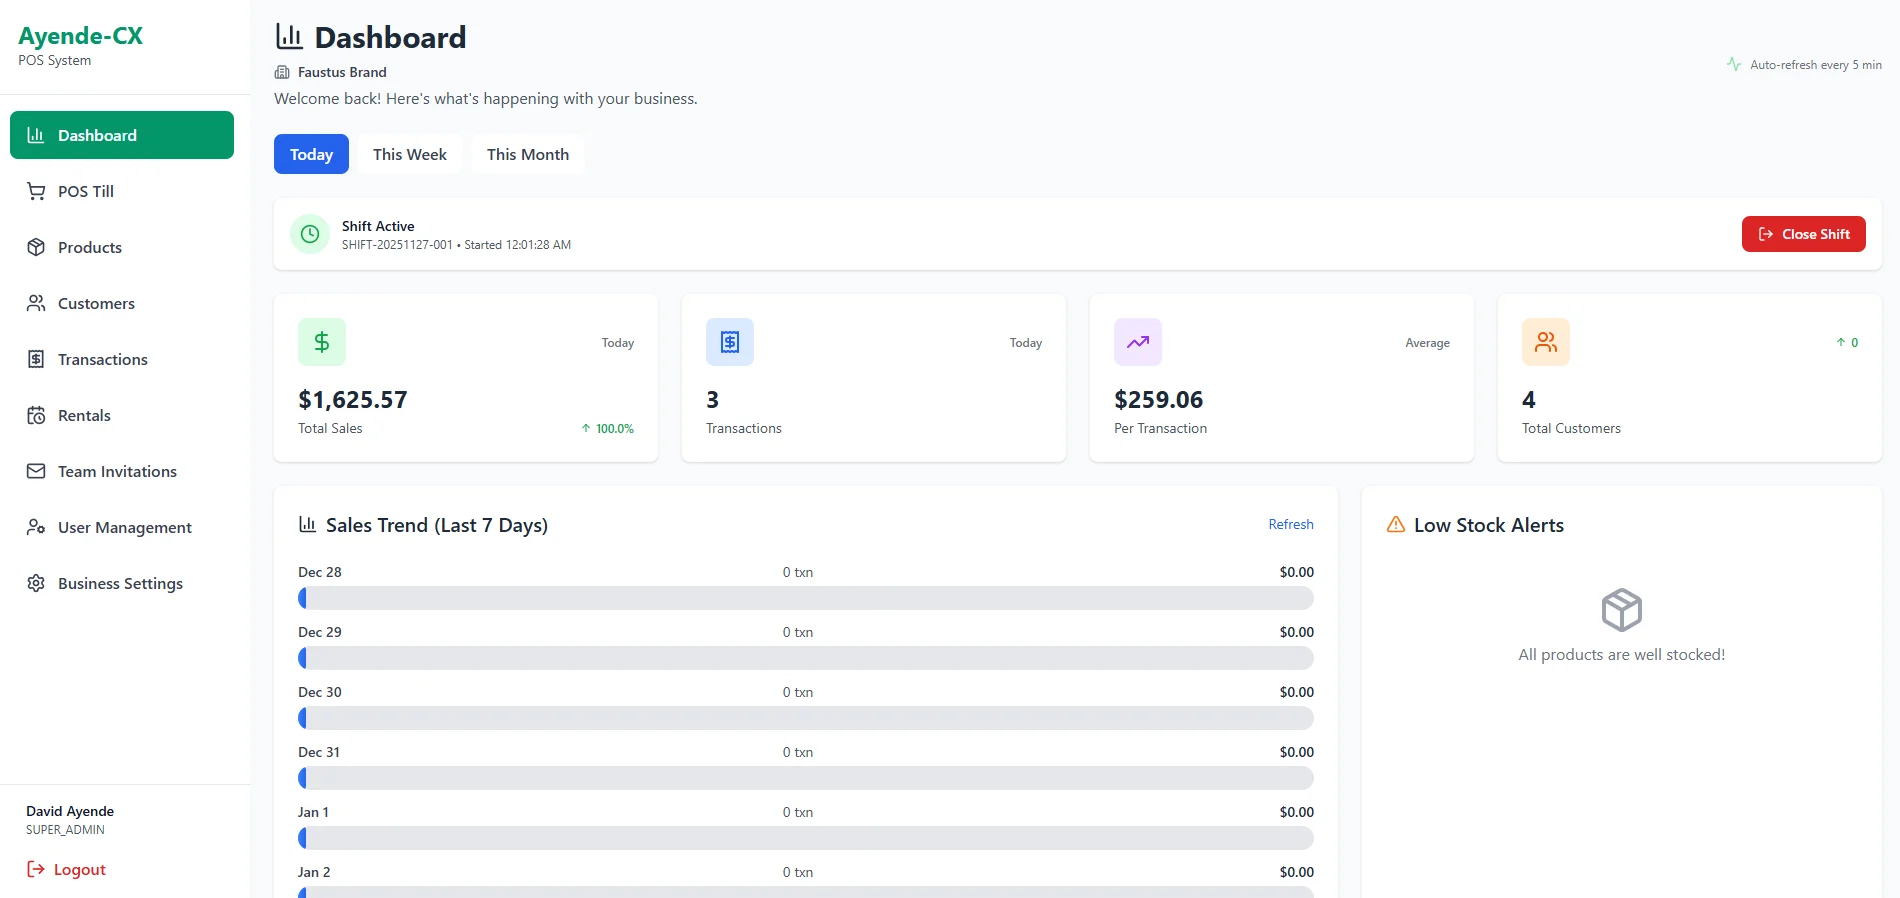Click the building icon beside Faustus Brand

click(x=282, y=72)
